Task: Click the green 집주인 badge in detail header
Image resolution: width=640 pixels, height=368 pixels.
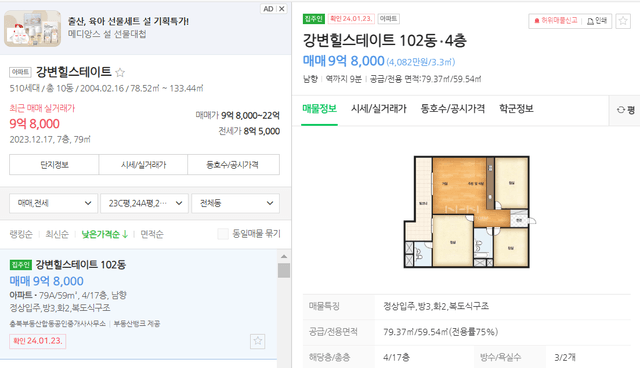Action: [x=313, y=19]
